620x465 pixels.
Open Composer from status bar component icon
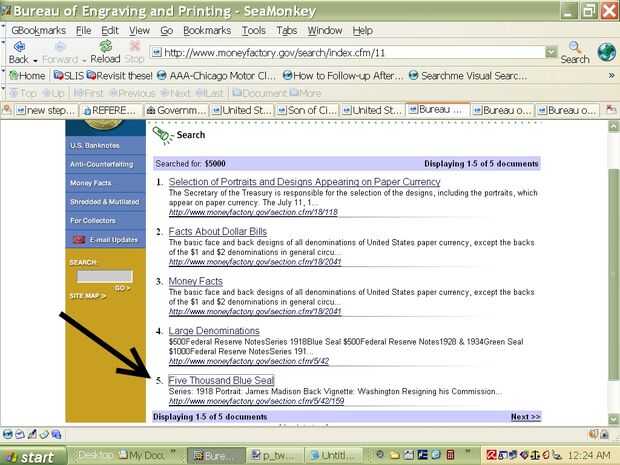coord(32,435)
